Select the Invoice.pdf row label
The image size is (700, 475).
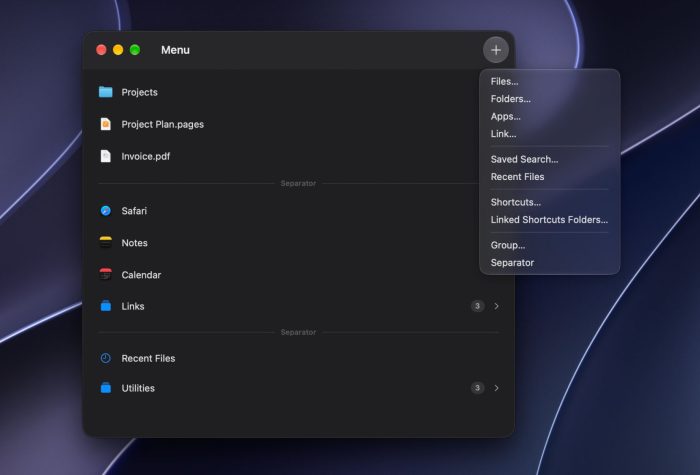(146, 156)
